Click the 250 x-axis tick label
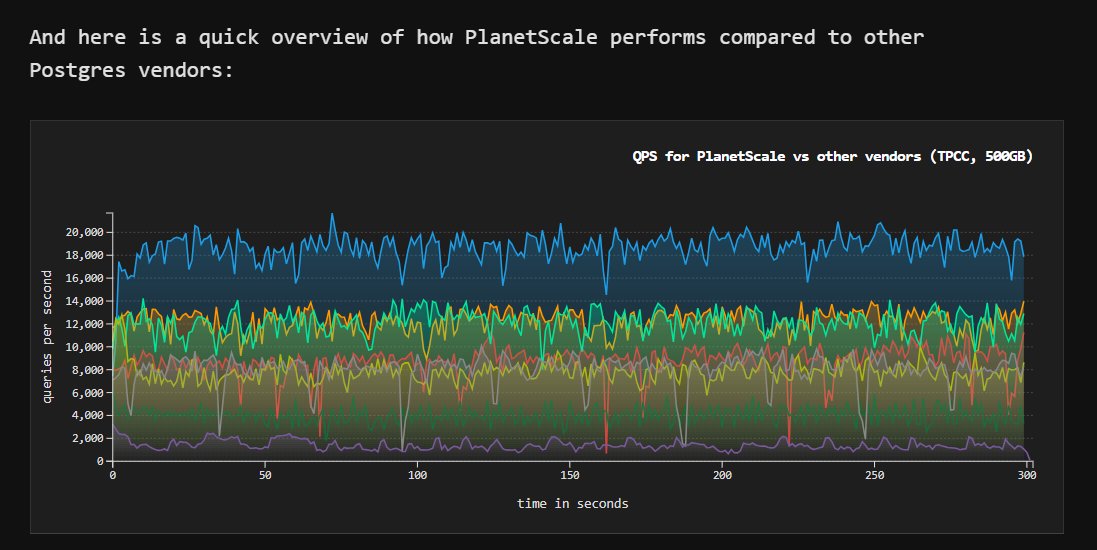 tap(875, 475)
